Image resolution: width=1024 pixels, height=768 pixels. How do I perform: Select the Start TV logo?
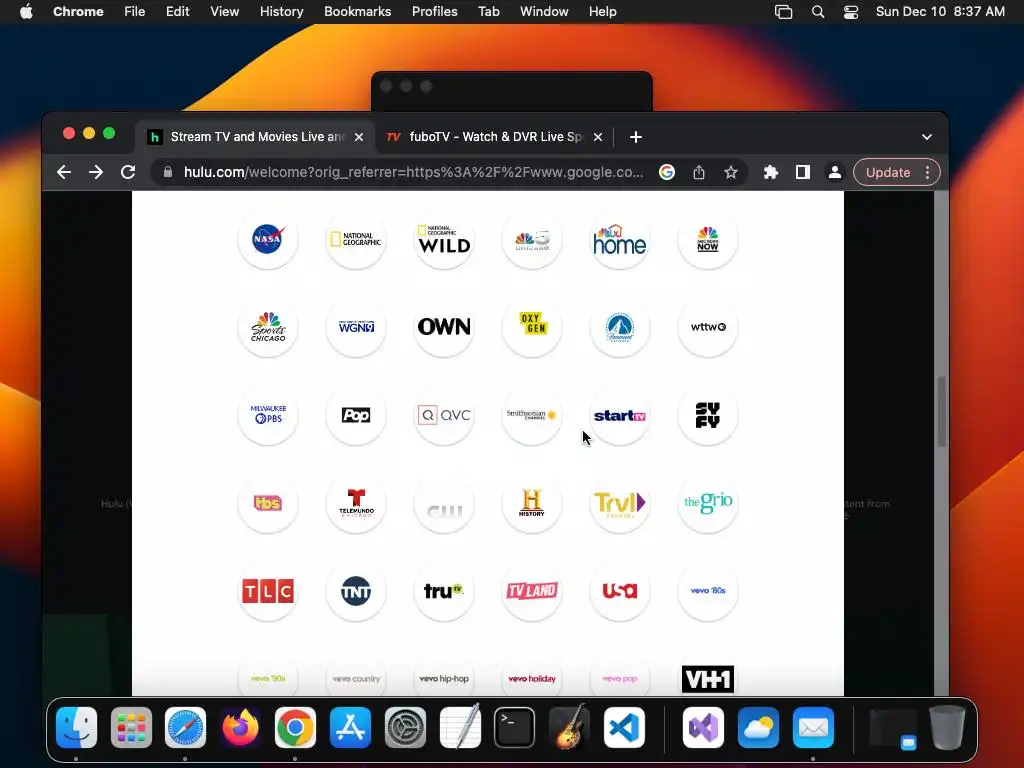620,415
